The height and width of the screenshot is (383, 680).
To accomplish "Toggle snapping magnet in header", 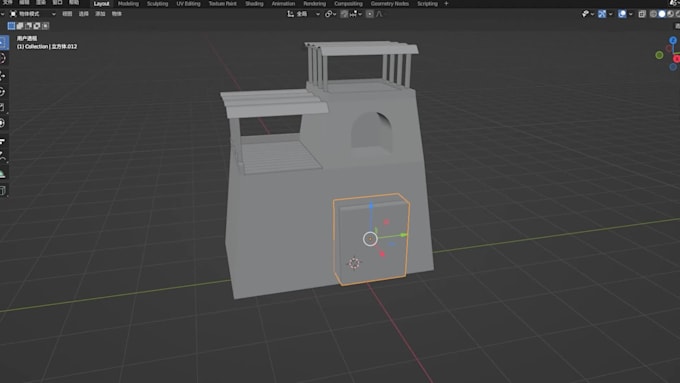I will coord(344,14).
